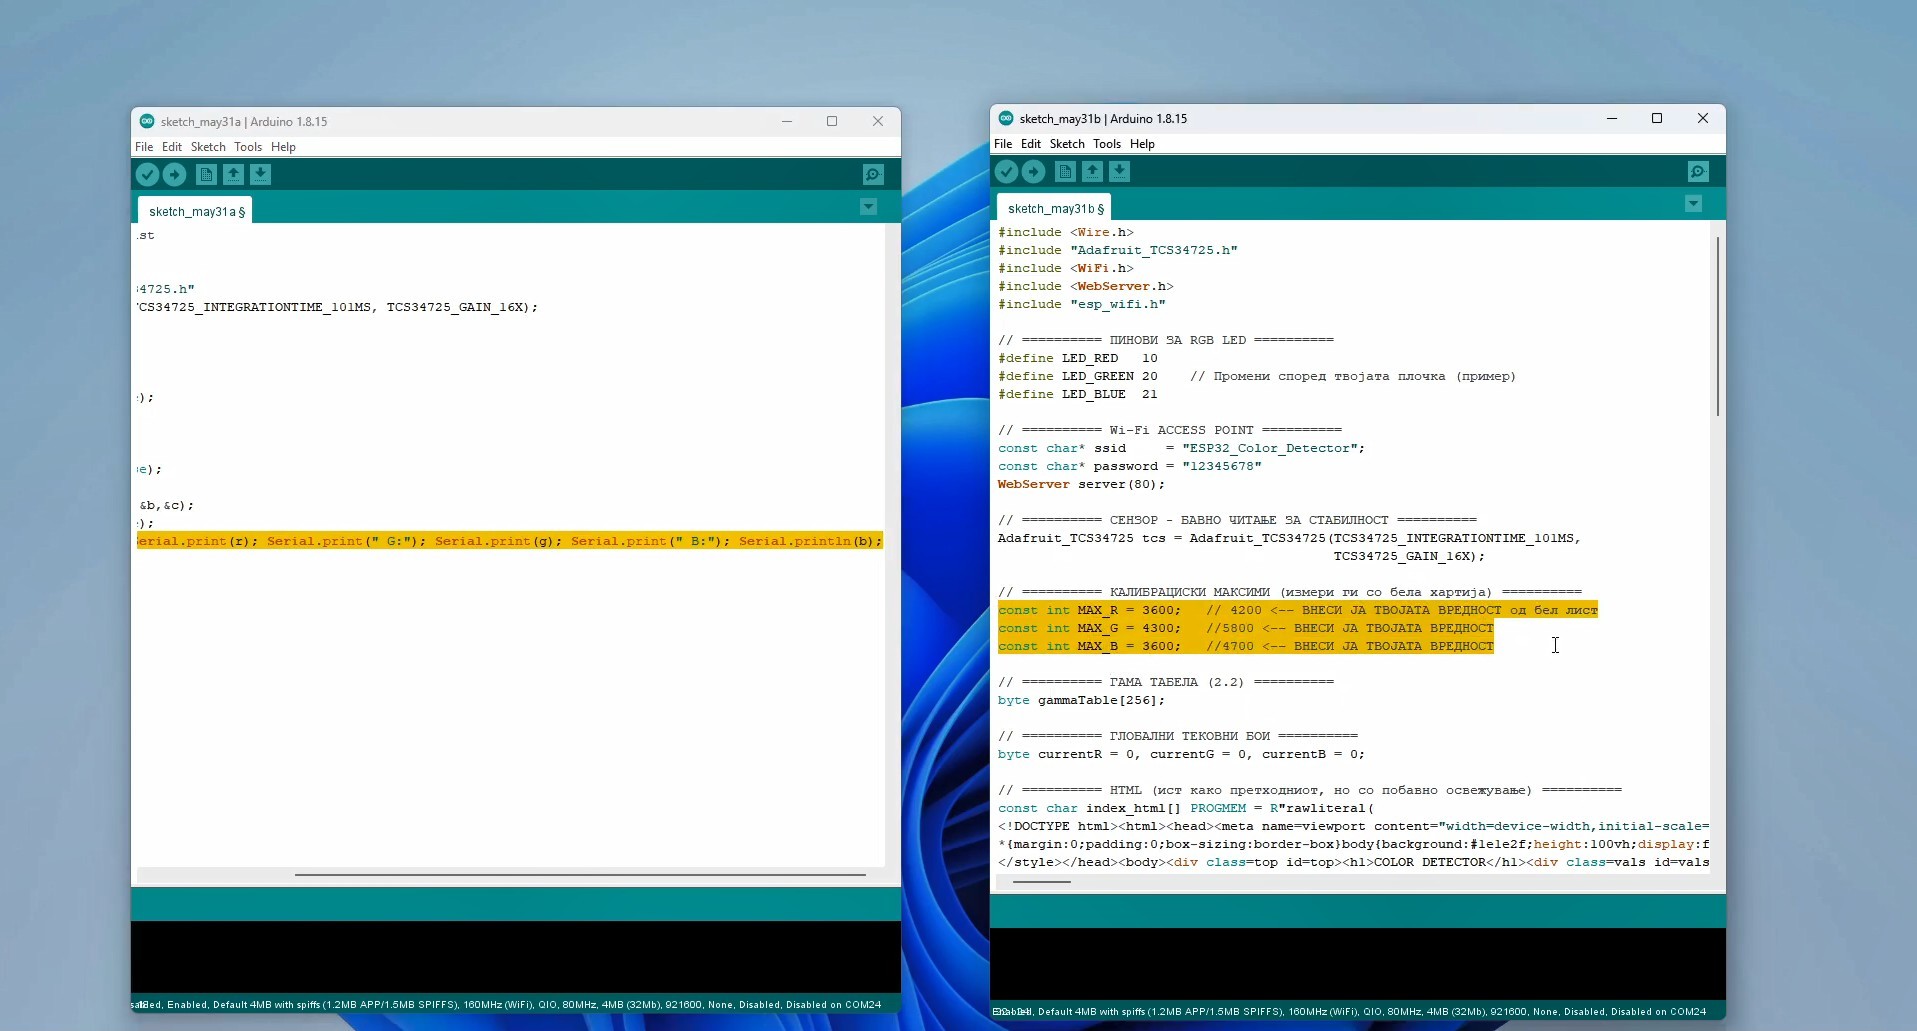Click Upload arrow icon in sketch_may31b window
Viewport: 1917px width, 1031px height.
[1033, 172]
